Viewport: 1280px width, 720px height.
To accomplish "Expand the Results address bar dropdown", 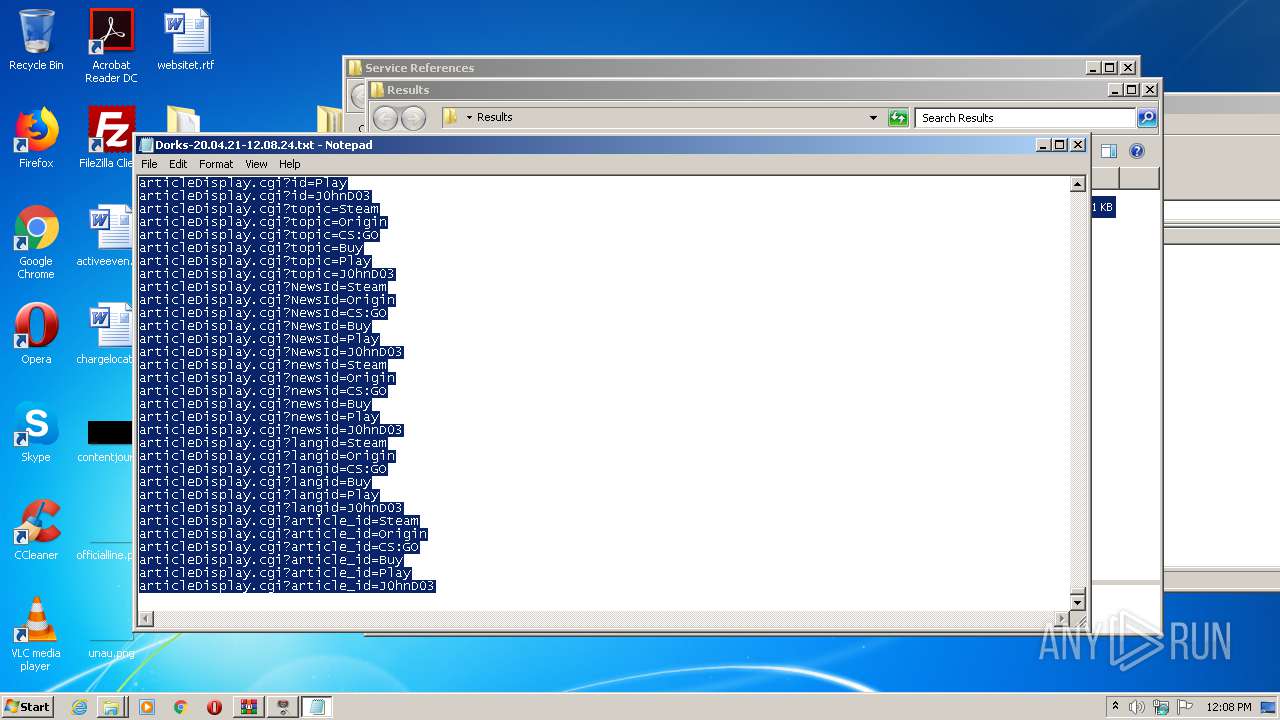I will tap(873, 118).
